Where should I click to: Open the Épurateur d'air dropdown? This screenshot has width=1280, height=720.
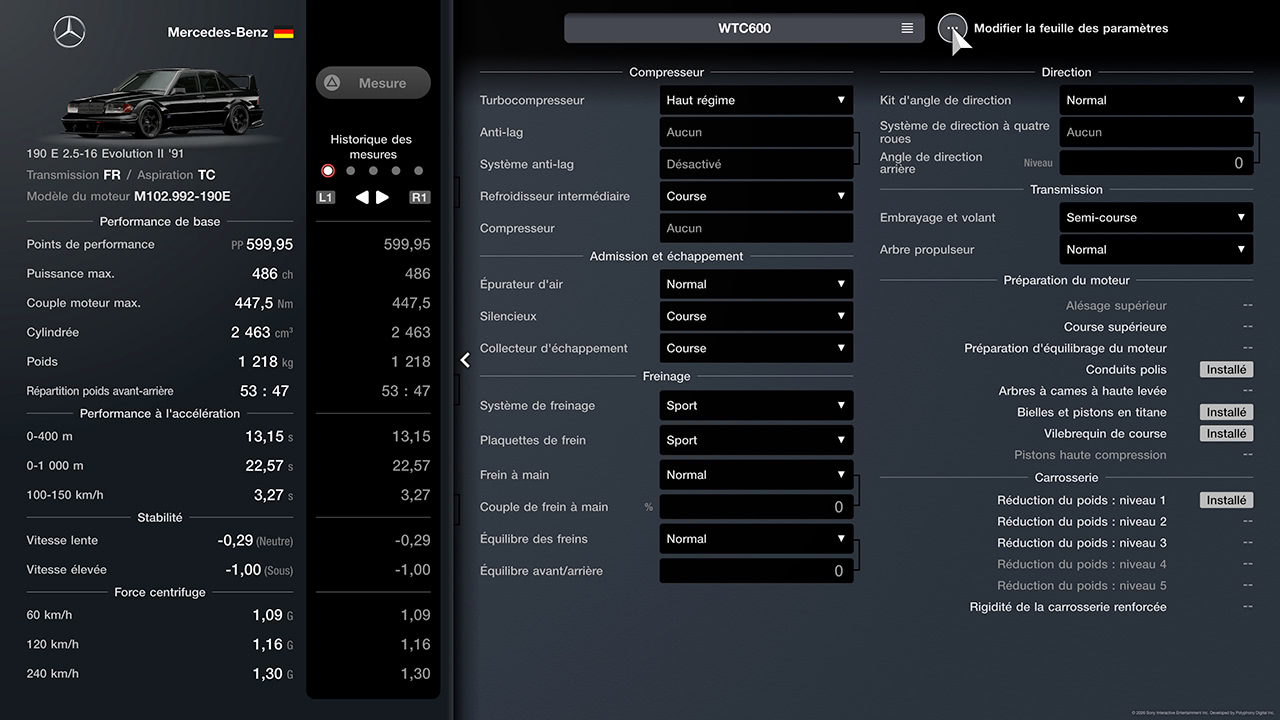(x=756, y=284)
